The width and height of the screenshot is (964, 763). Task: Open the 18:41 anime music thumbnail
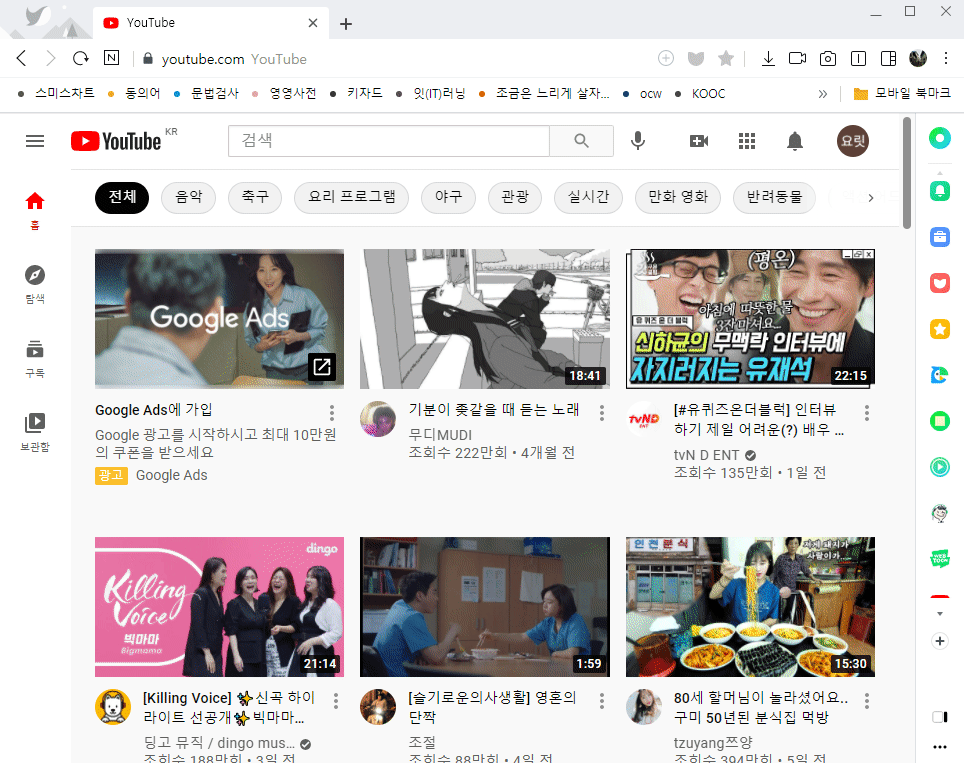[484, 318]
